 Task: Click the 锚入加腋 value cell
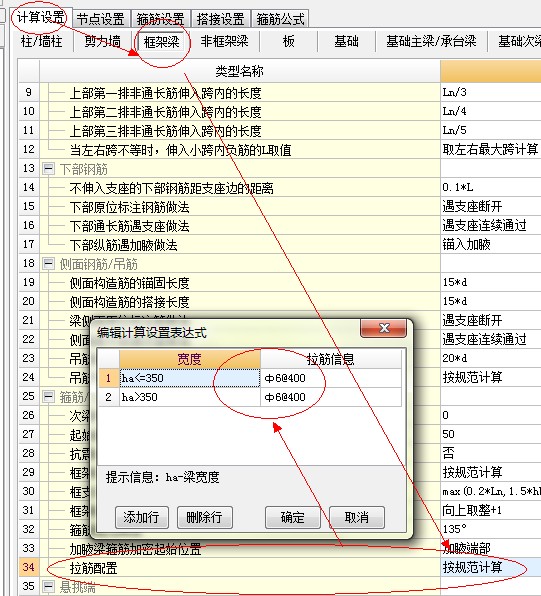[x=491, y=244]
